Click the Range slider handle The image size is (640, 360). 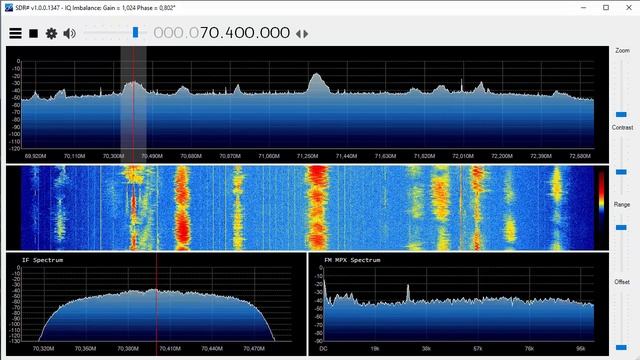pos(621,227)
